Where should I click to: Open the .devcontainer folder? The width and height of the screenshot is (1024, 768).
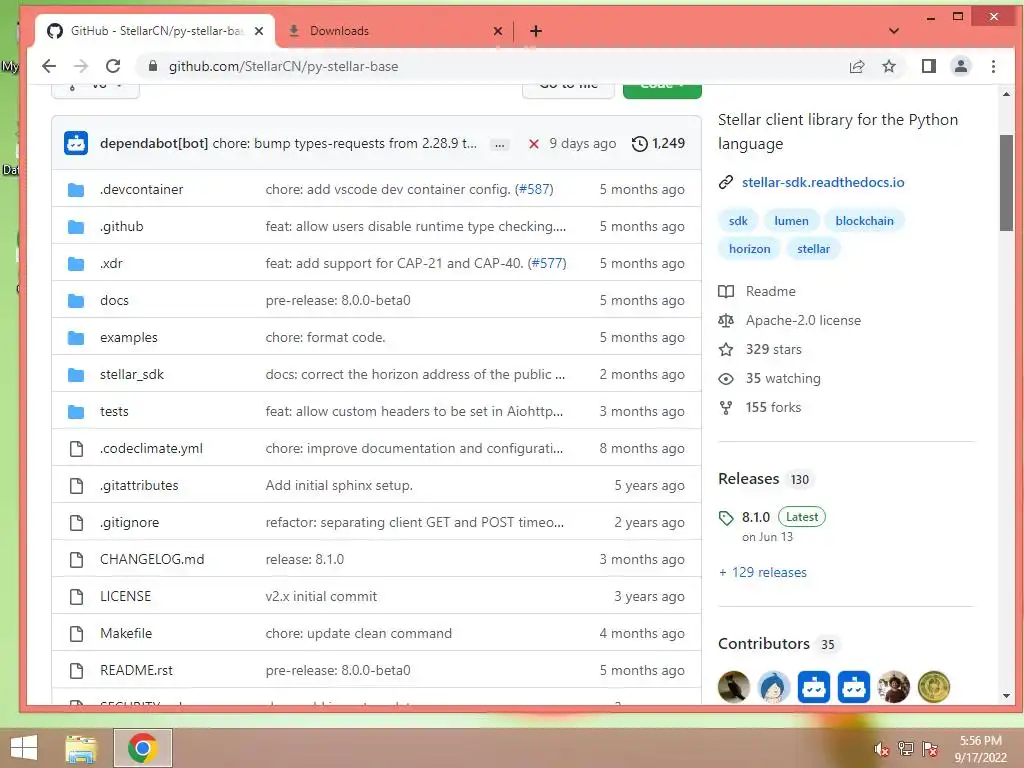[142, 189]
